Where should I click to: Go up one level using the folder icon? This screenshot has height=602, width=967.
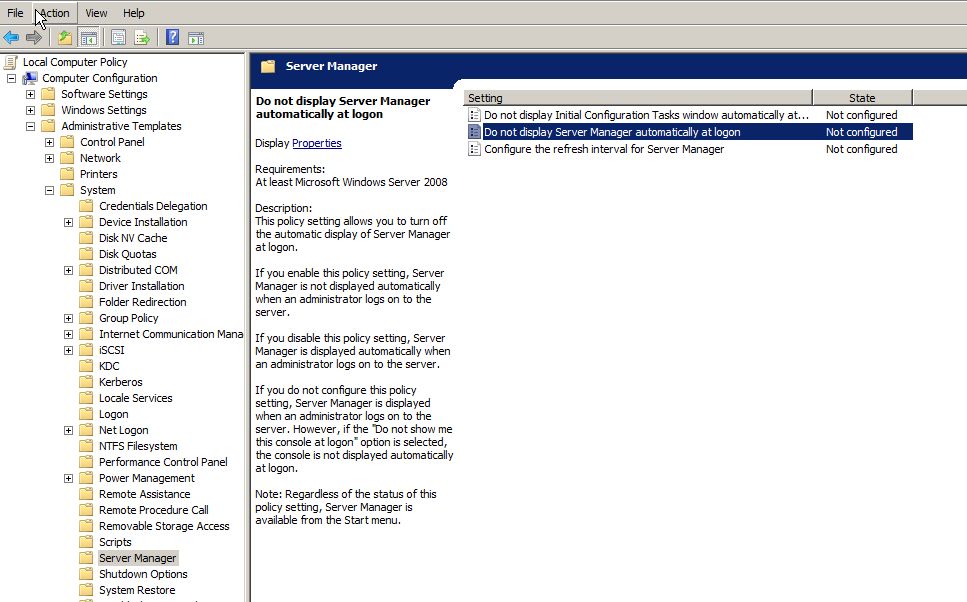[x=65, y=38]
